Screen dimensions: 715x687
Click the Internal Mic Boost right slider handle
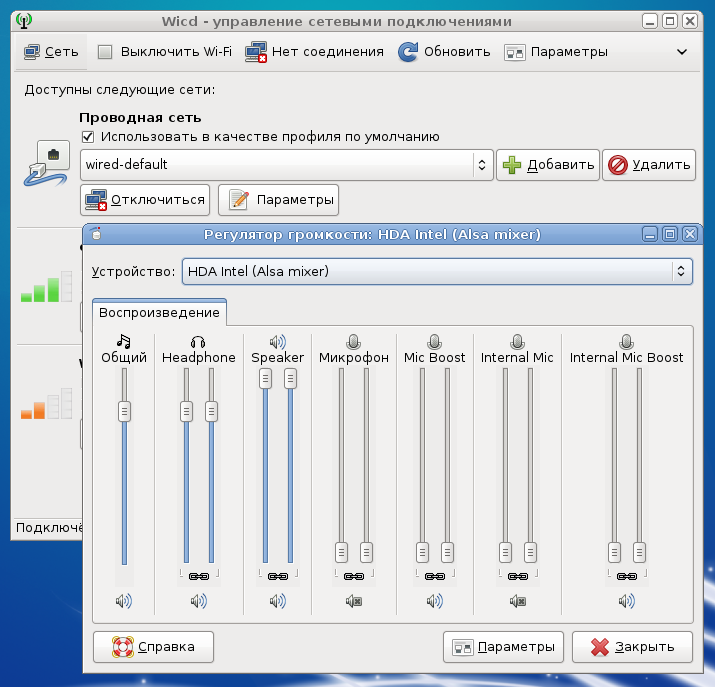tap(639, 553)
